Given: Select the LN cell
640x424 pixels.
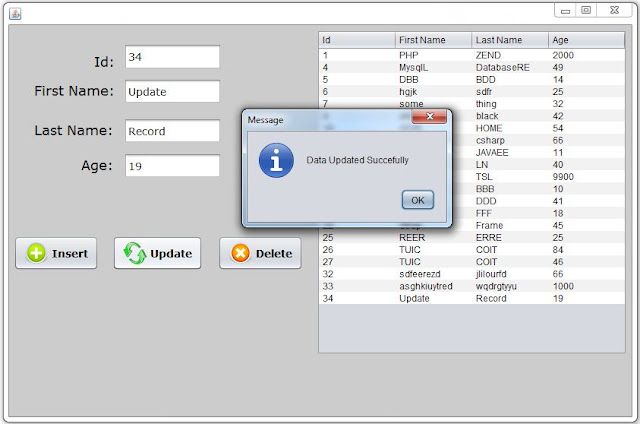Looking at the screenshot, I should click(x=510, y=164).
